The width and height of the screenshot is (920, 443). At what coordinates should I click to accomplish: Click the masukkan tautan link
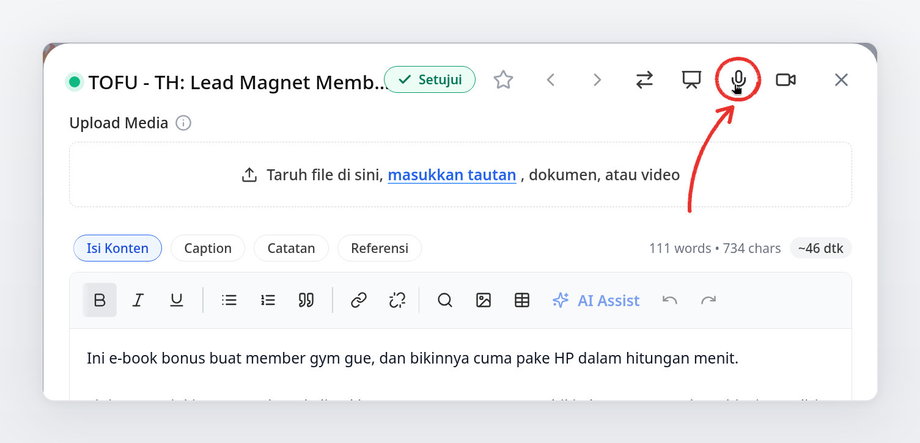[x=452, y=175]
